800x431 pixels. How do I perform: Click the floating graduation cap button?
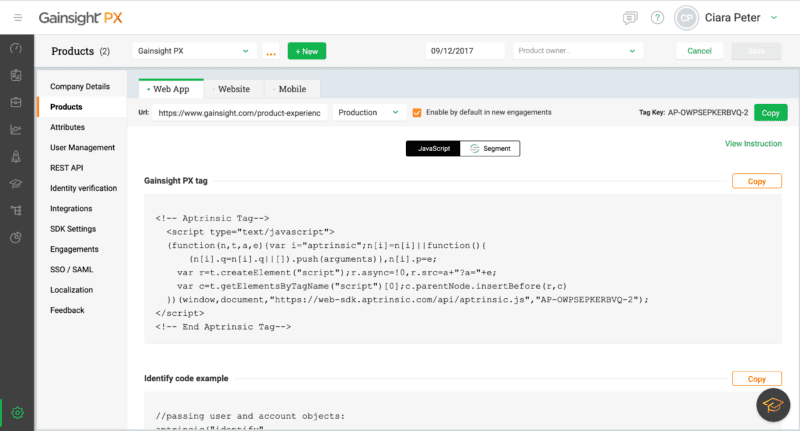pos(772,404)
